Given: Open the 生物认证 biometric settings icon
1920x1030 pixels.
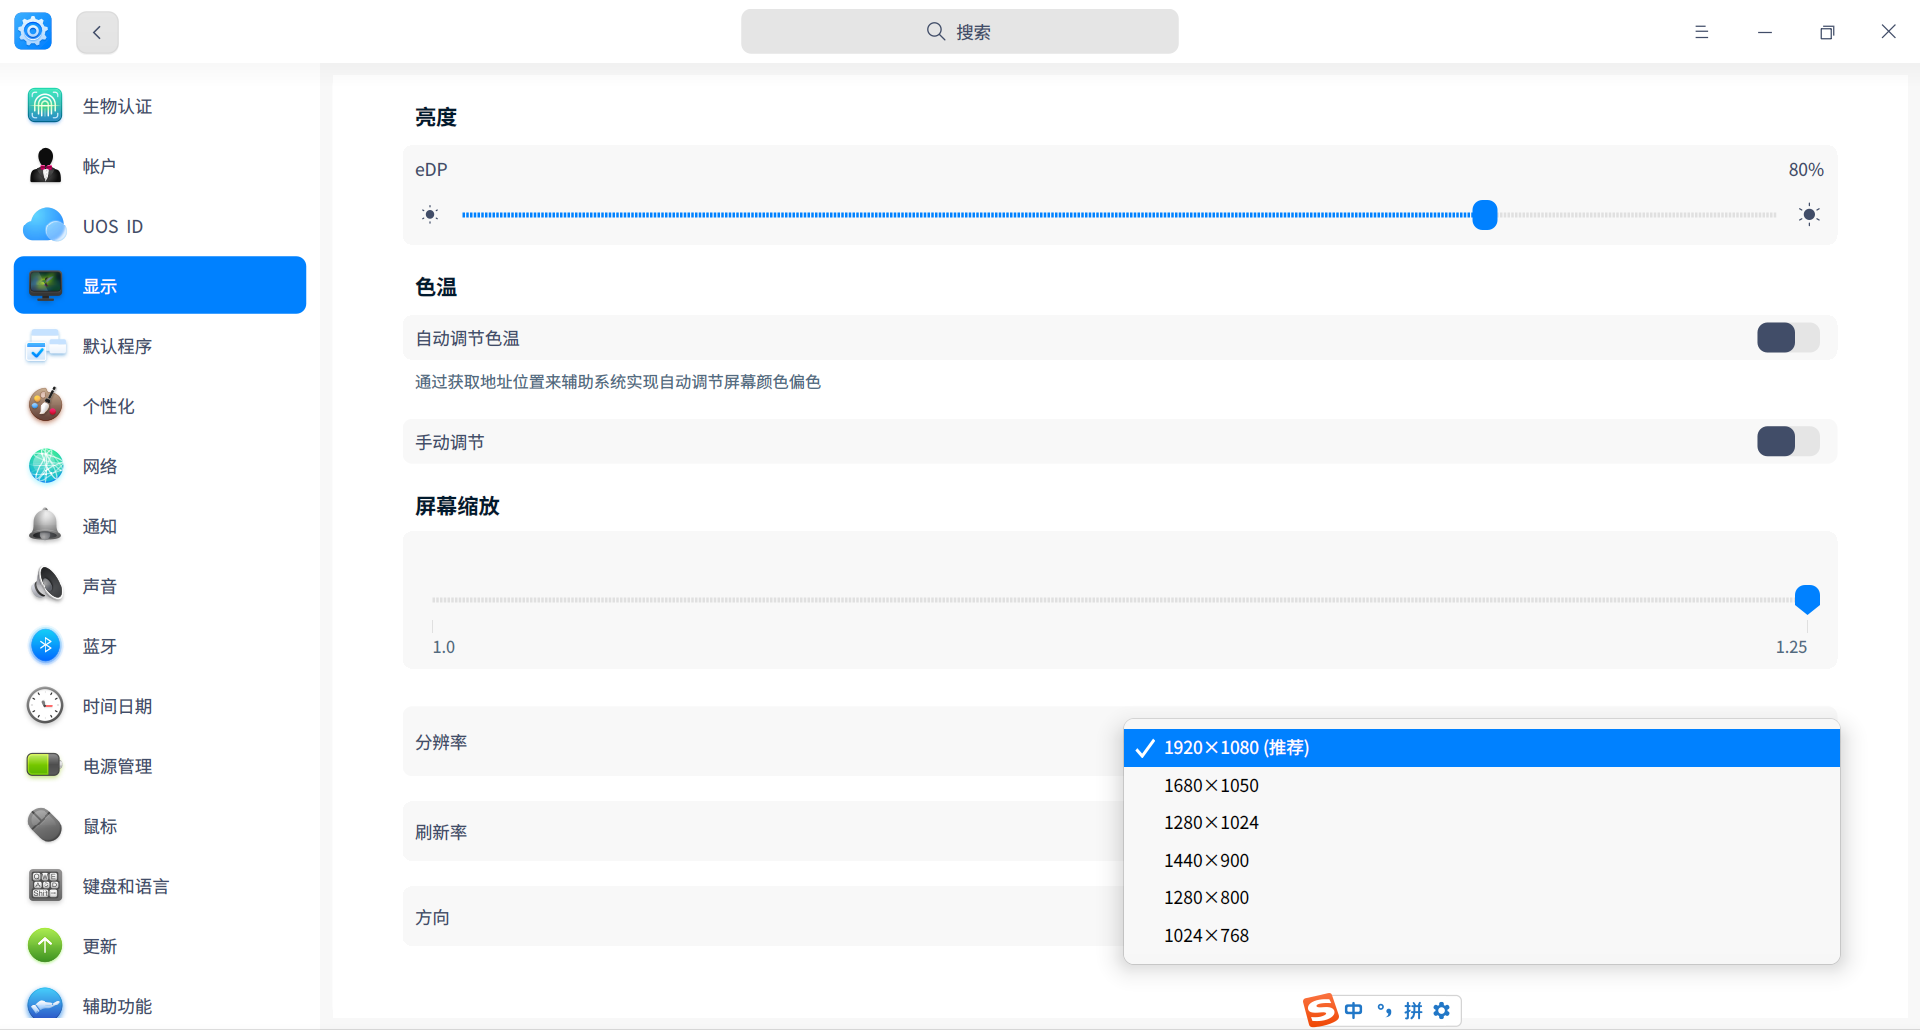Looking at the screenshot, I should coord(44,105).
